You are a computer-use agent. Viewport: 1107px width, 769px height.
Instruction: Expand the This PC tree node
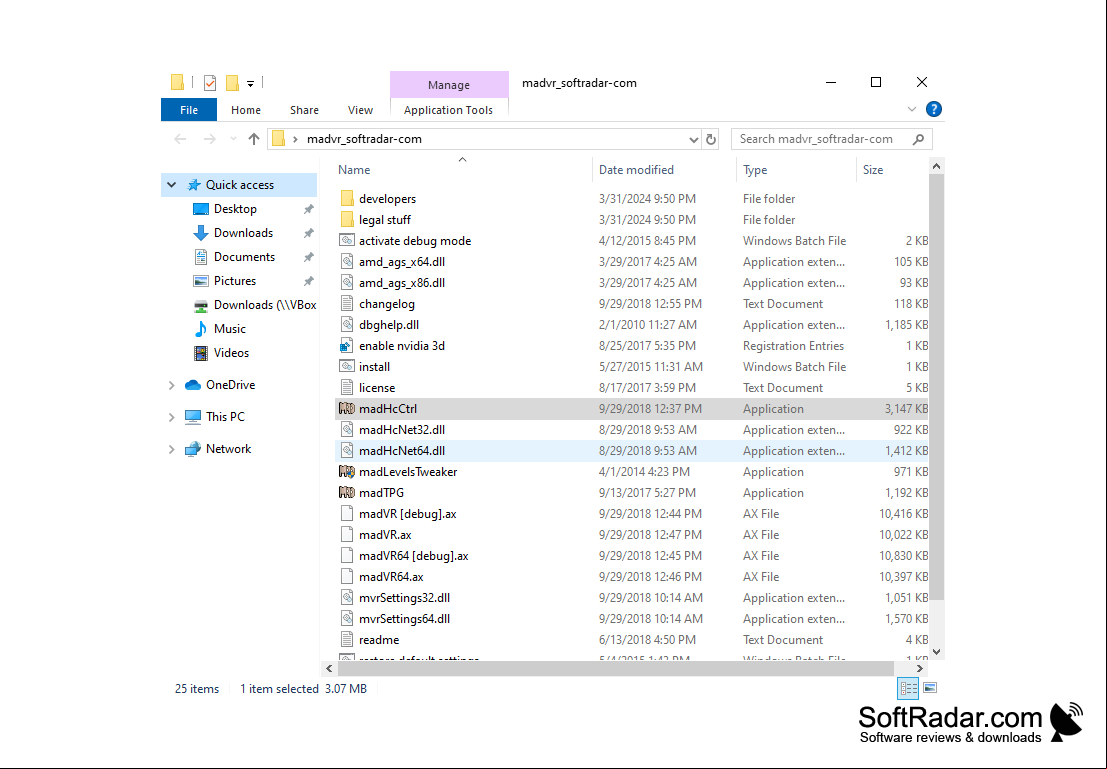172,417
